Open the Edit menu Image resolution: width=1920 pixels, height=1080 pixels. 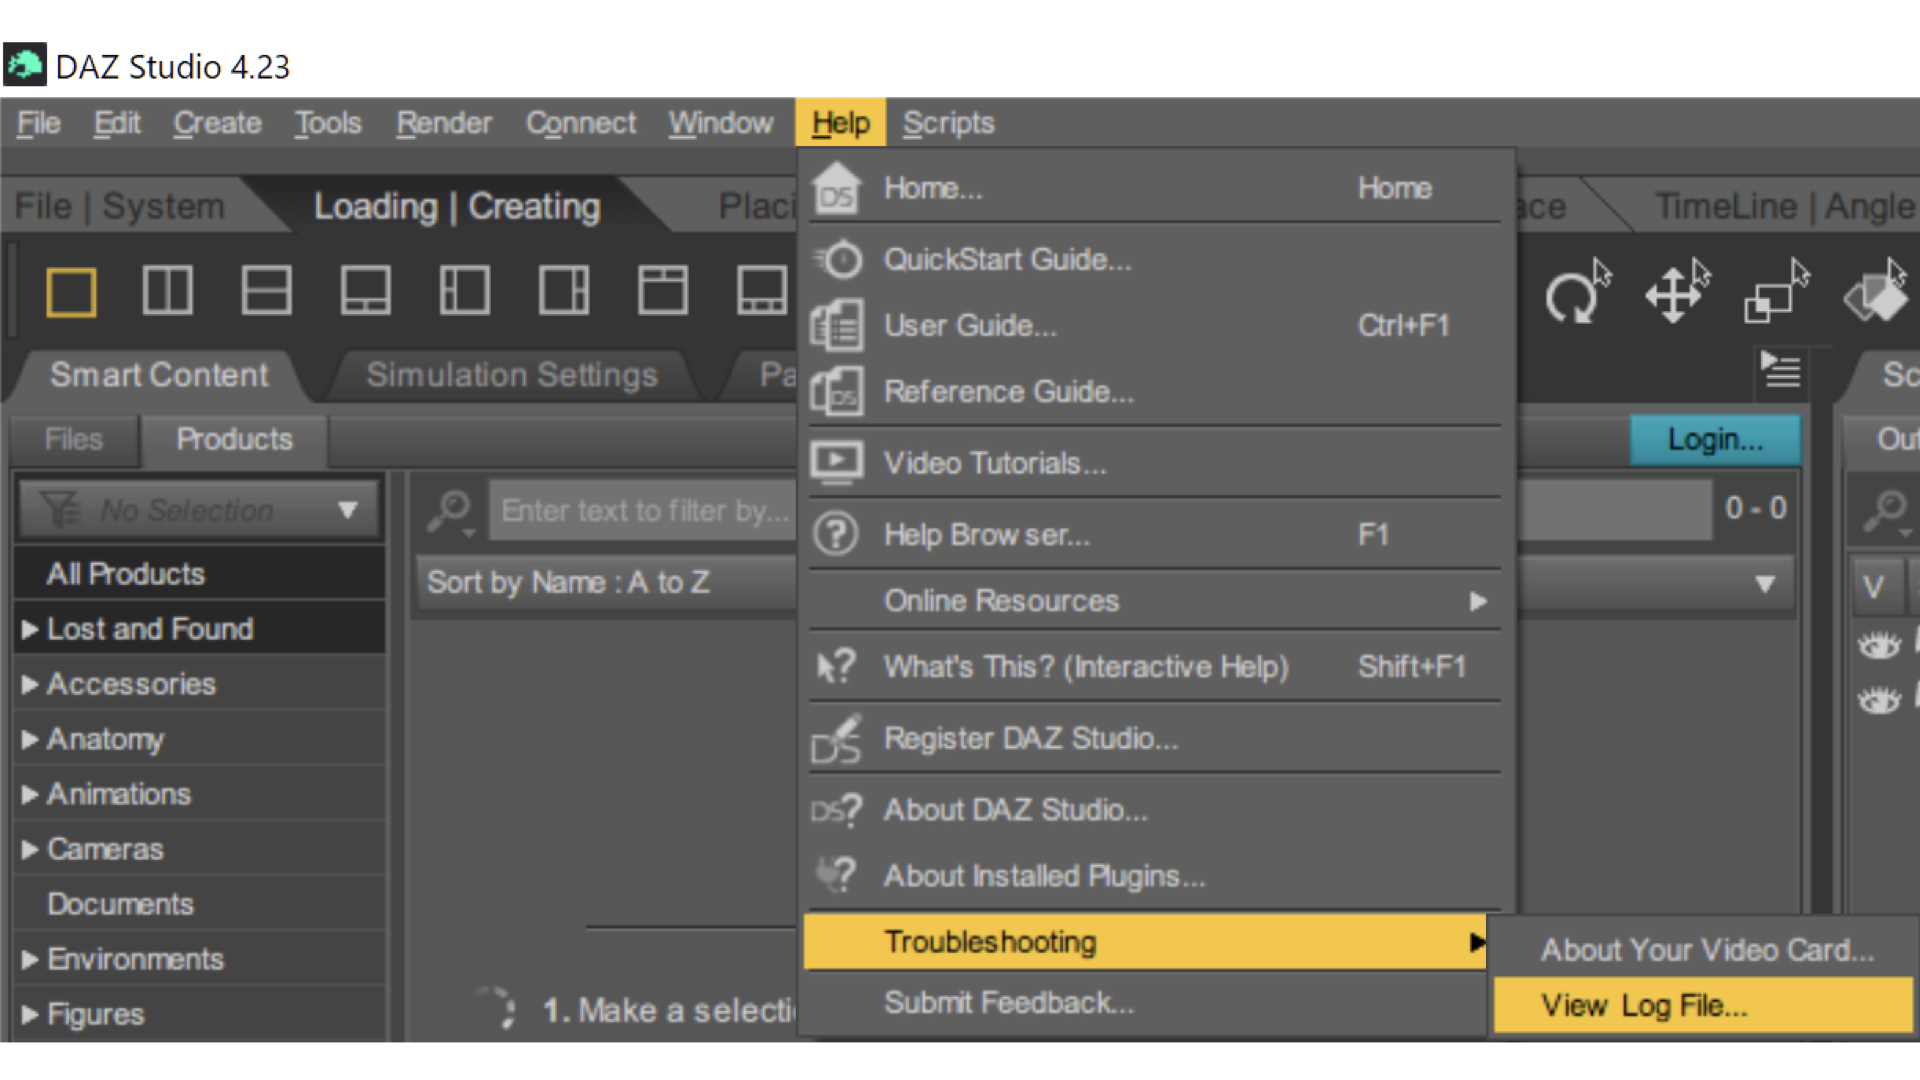(117, 123)
